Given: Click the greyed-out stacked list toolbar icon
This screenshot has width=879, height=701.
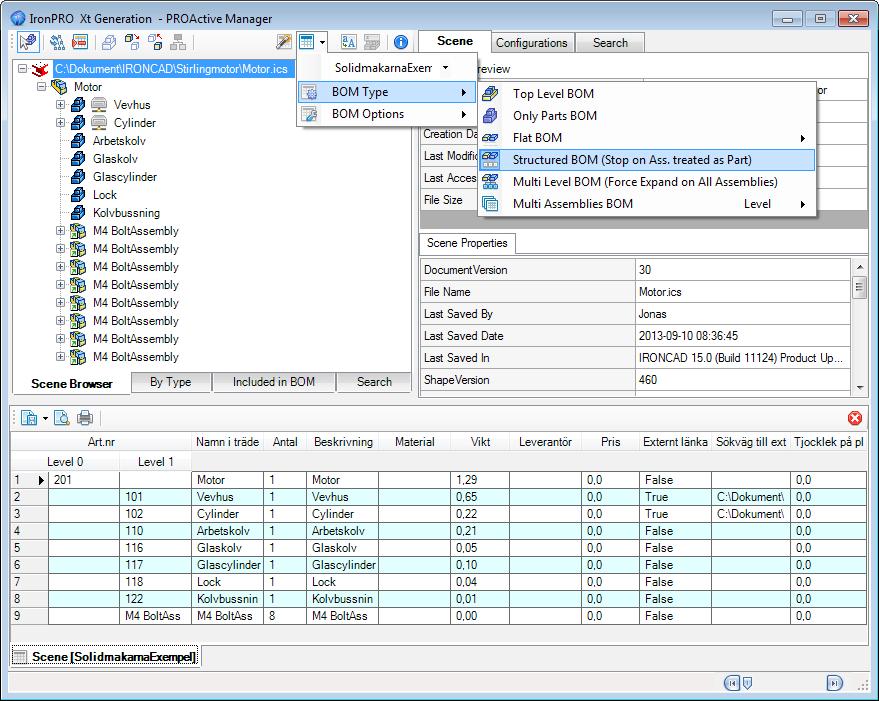Looking at the screenshot, I should point(372,41).
